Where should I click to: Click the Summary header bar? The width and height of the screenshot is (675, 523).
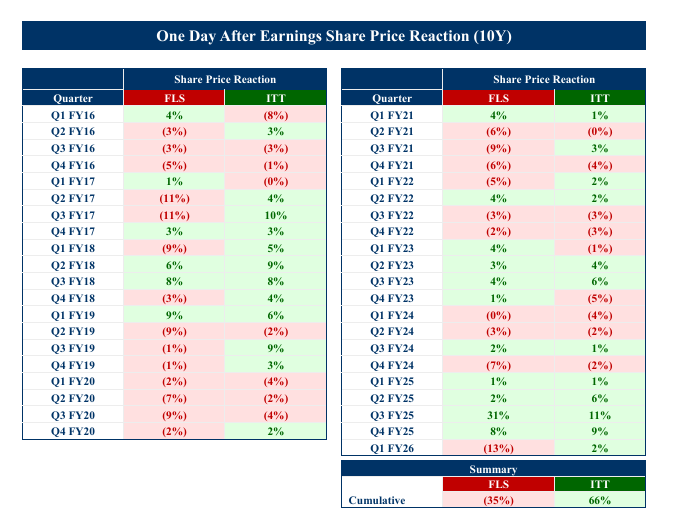(x=493, y=469)
